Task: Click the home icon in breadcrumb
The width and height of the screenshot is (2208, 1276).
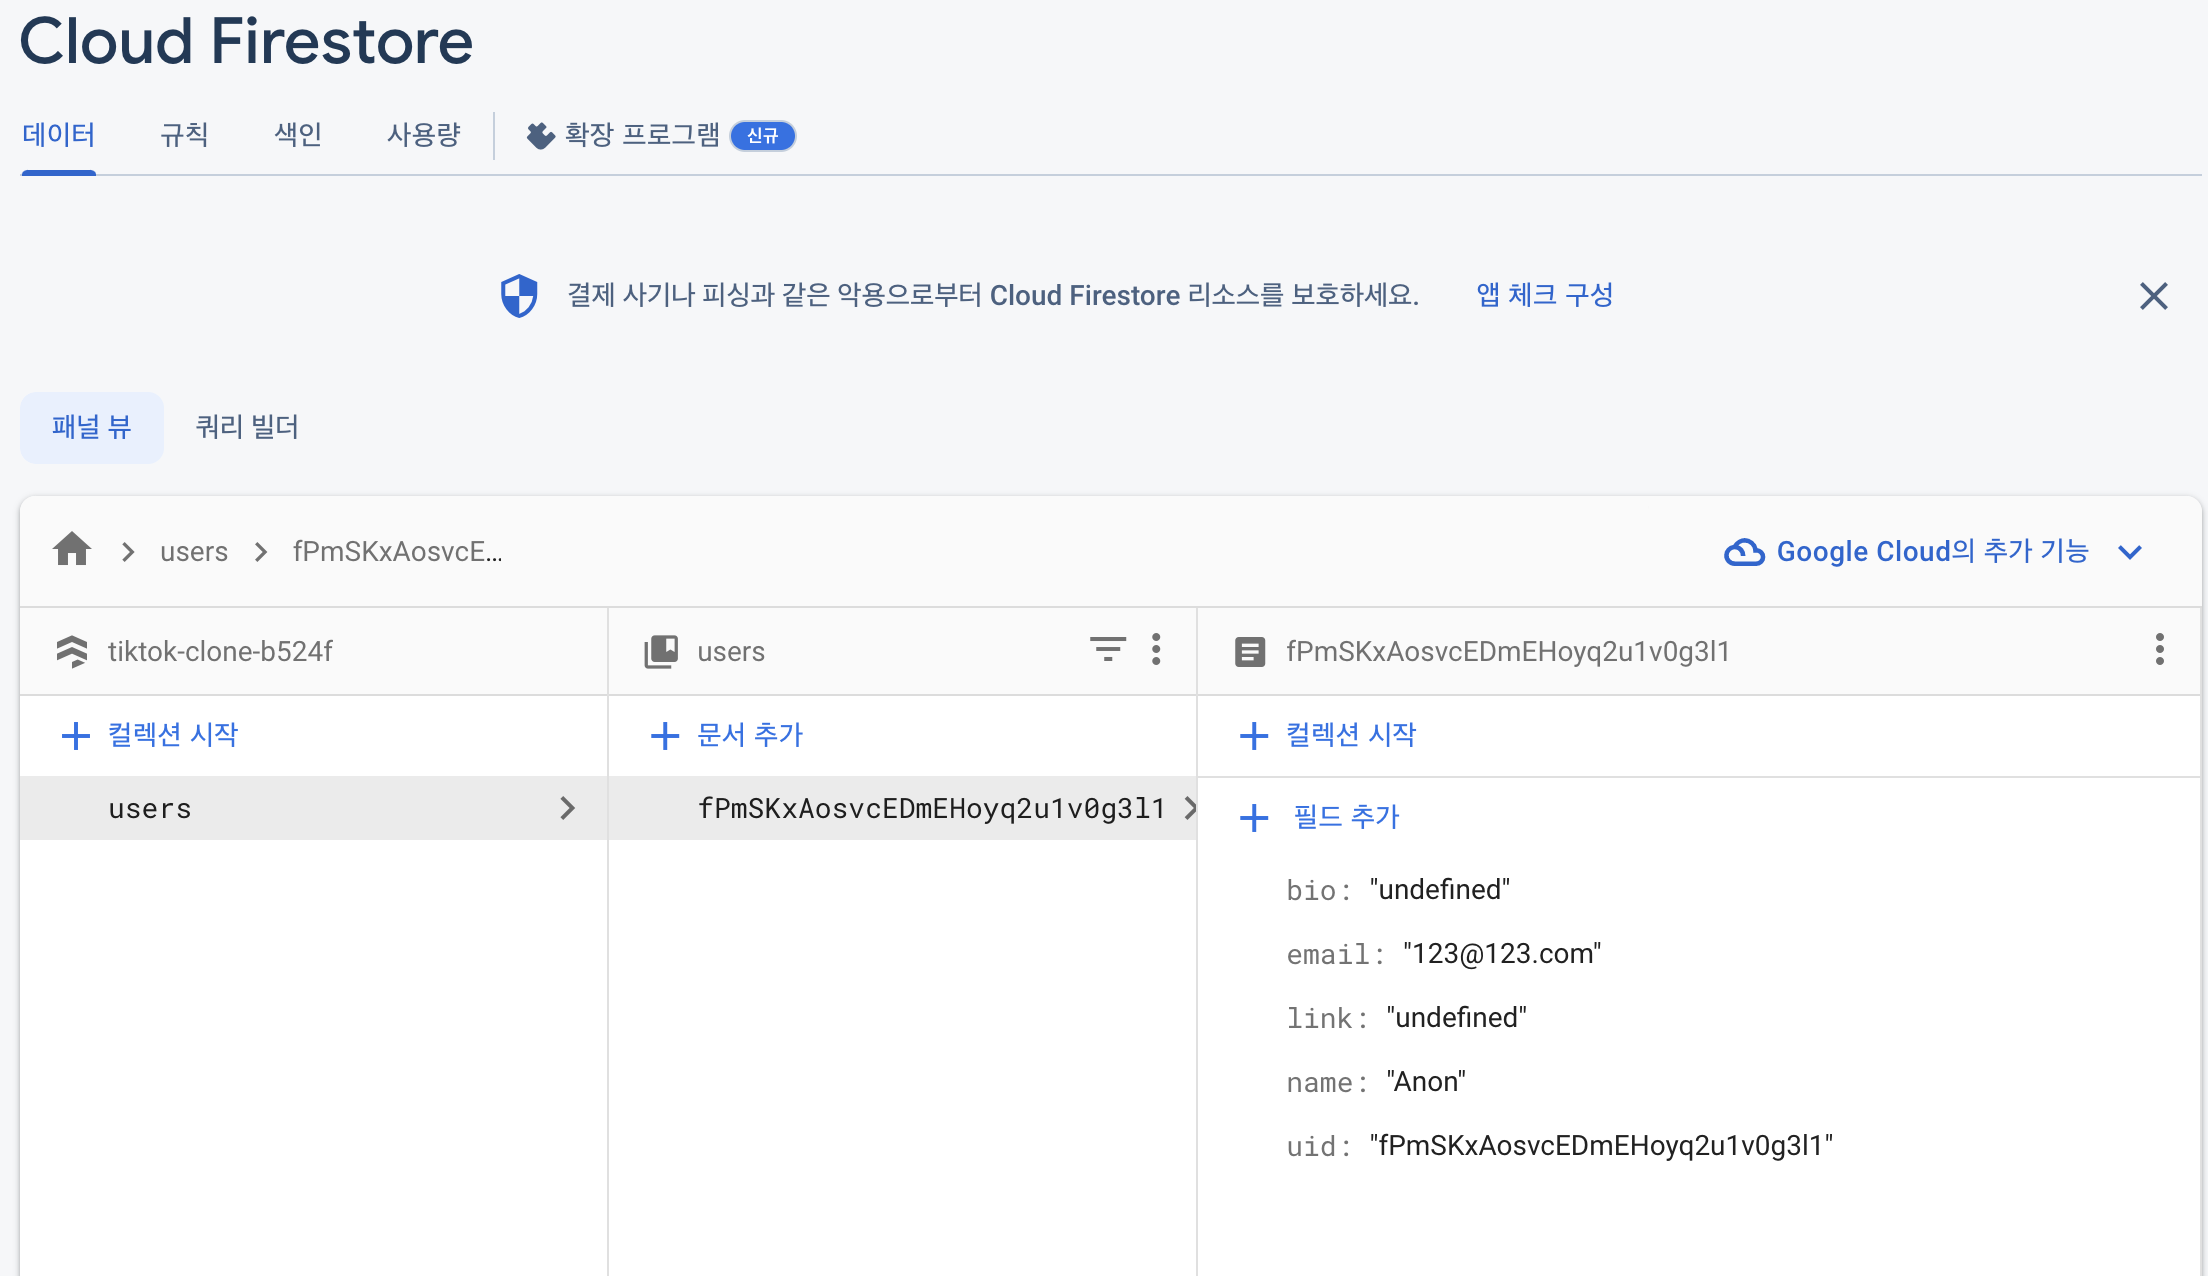Action: 72,550
